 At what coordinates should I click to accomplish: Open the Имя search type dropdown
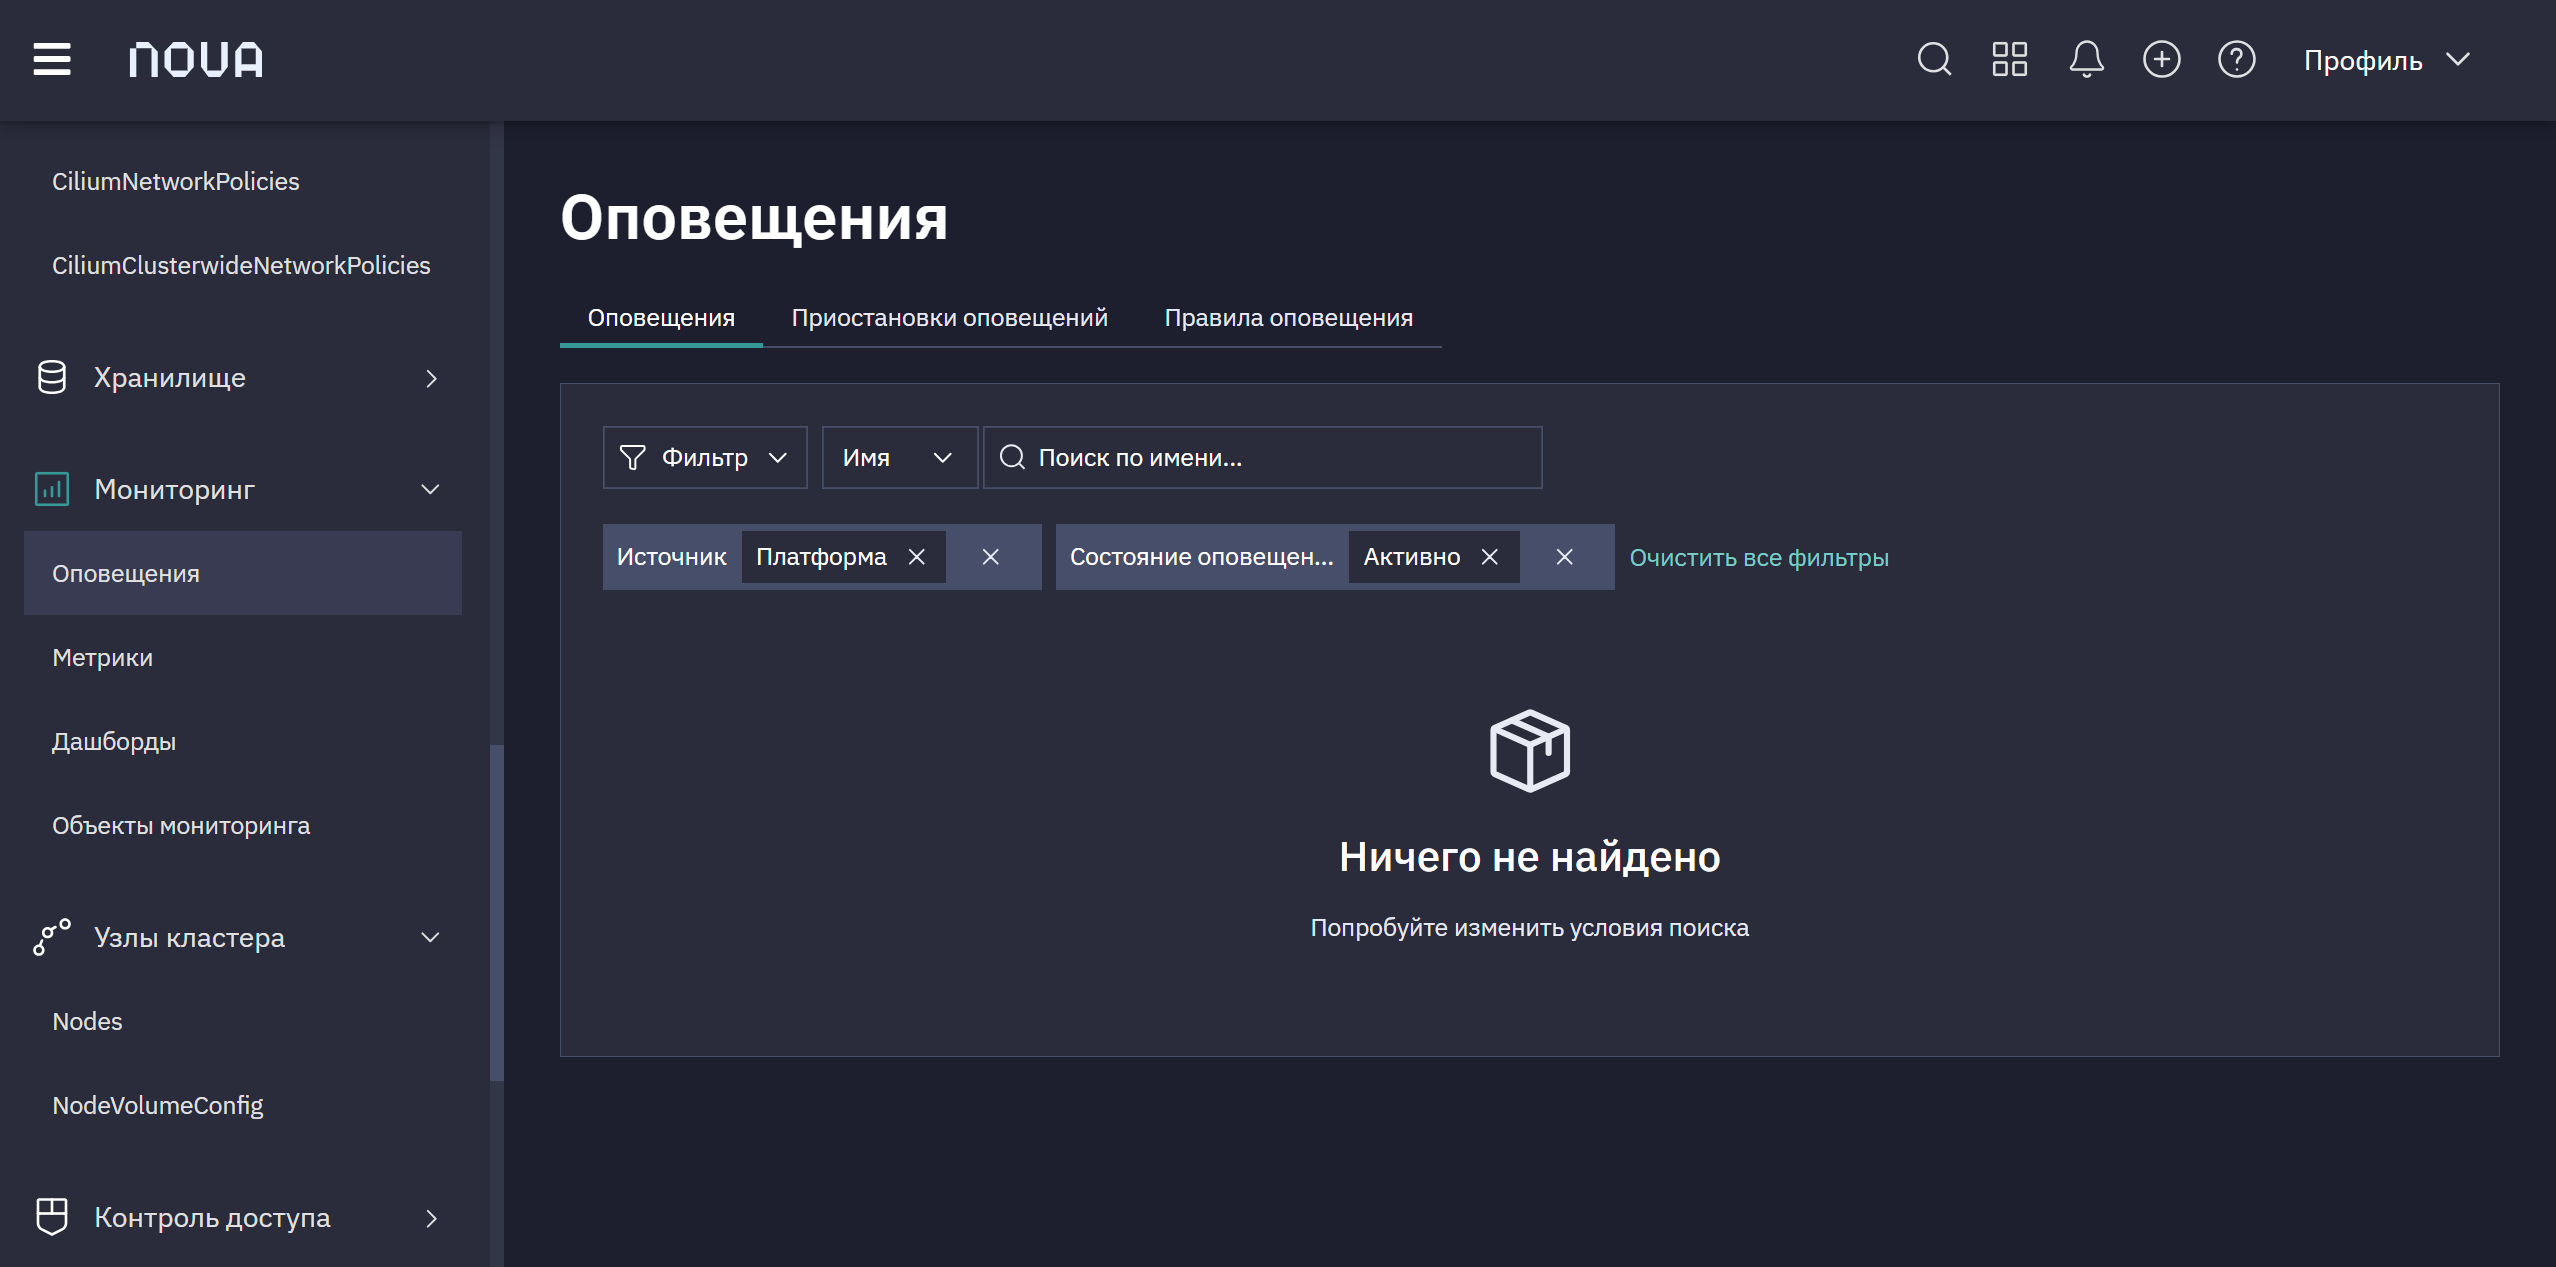click(899, 457)
